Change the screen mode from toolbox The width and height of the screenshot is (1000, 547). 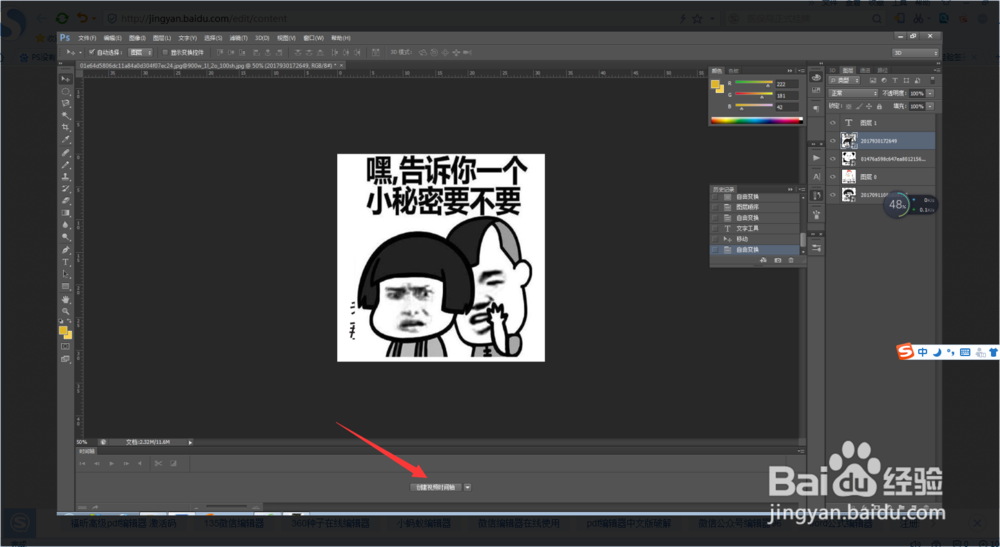pos(65,358)
